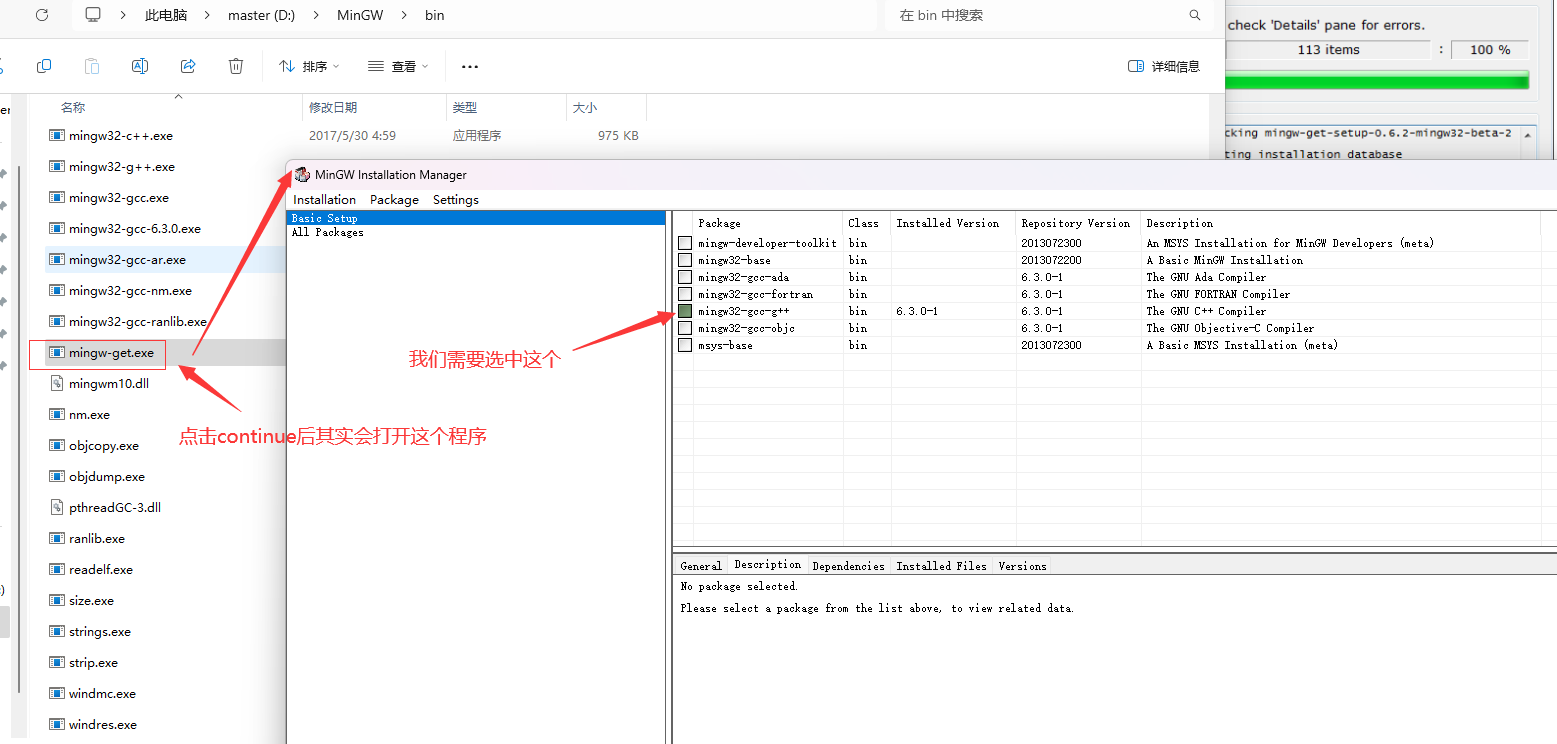The height and width of the screenshot is (744, 1557).
Task: Open the 查看 view dropdown
Action: pos(398,66)
